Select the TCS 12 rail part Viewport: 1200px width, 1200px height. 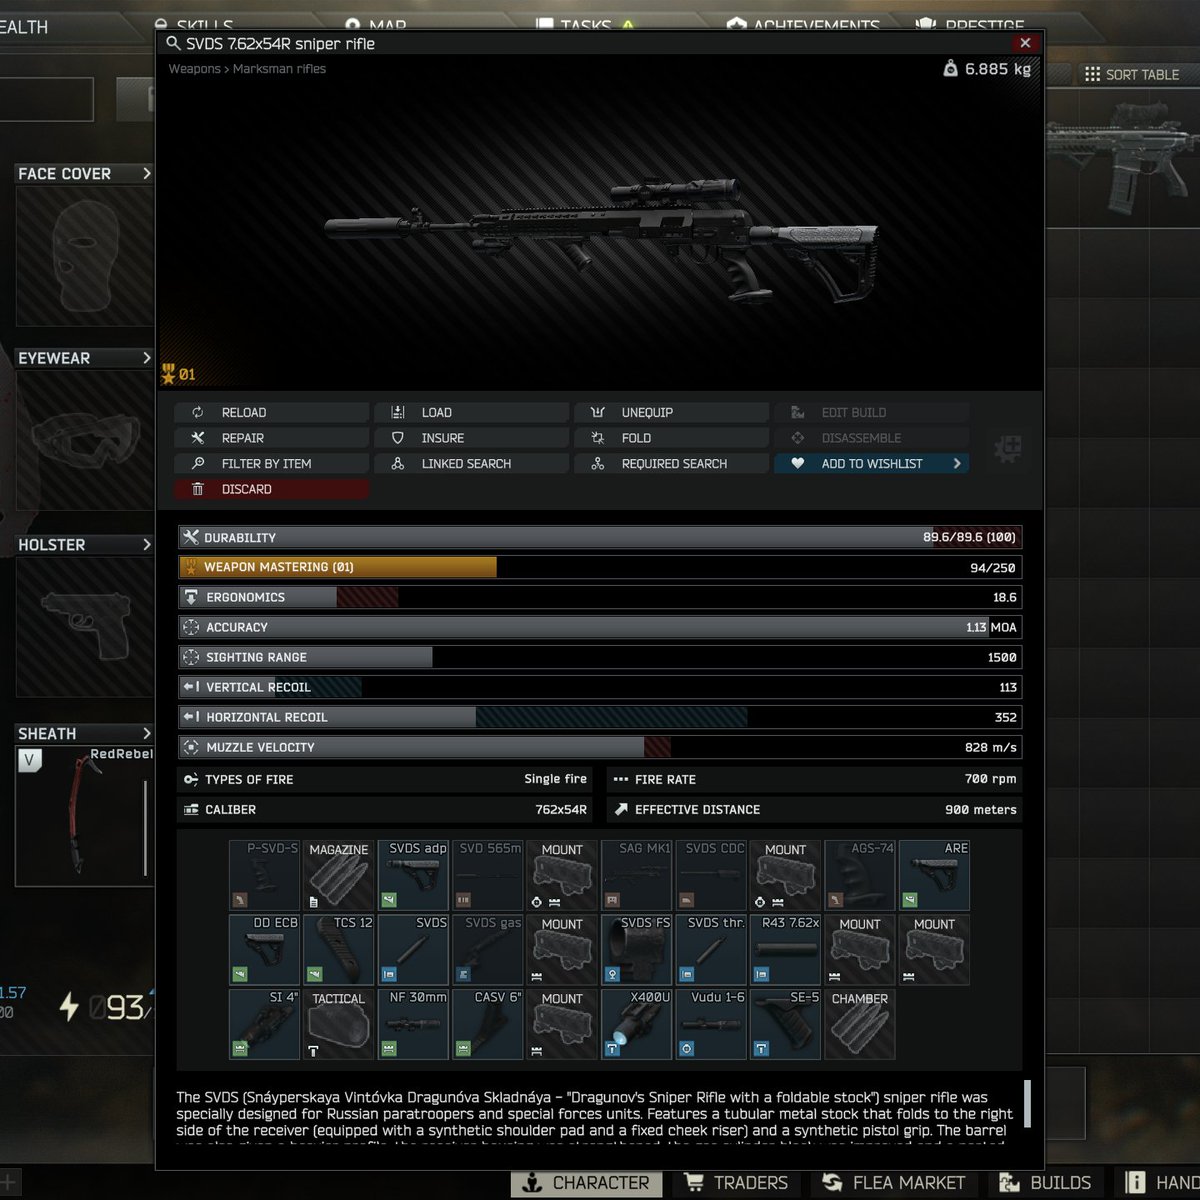339,950
